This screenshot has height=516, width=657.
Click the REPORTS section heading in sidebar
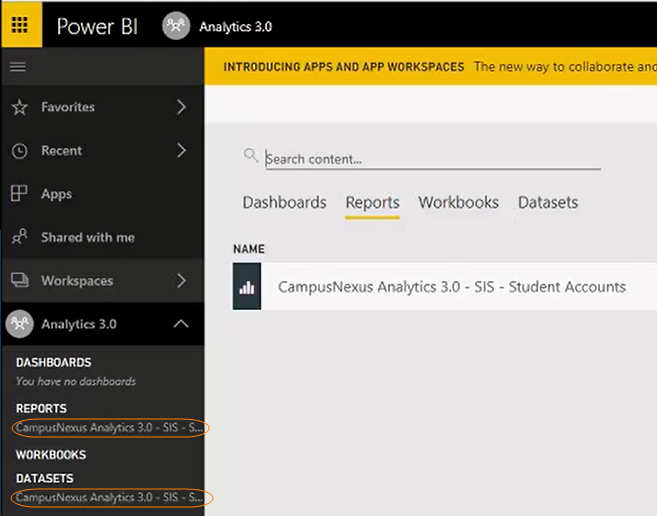[x=41, y=408]
